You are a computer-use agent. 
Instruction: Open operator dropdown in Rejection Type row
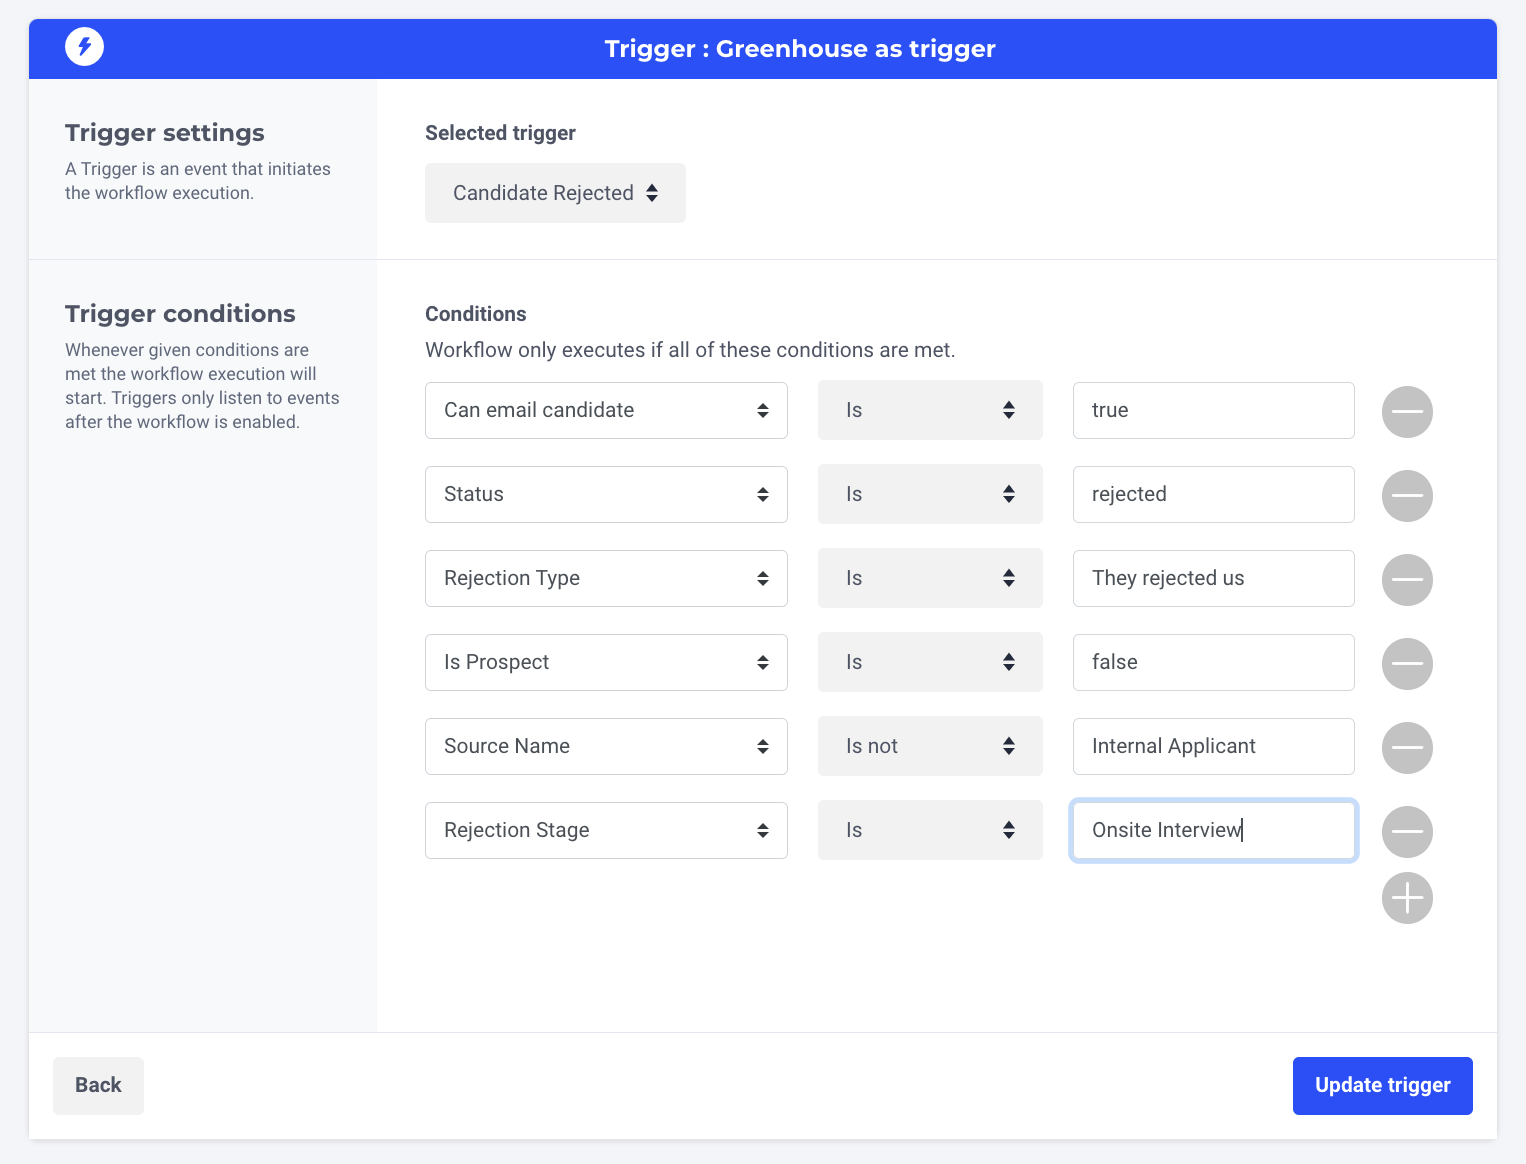pyautogui.click(x=930, y=578)
